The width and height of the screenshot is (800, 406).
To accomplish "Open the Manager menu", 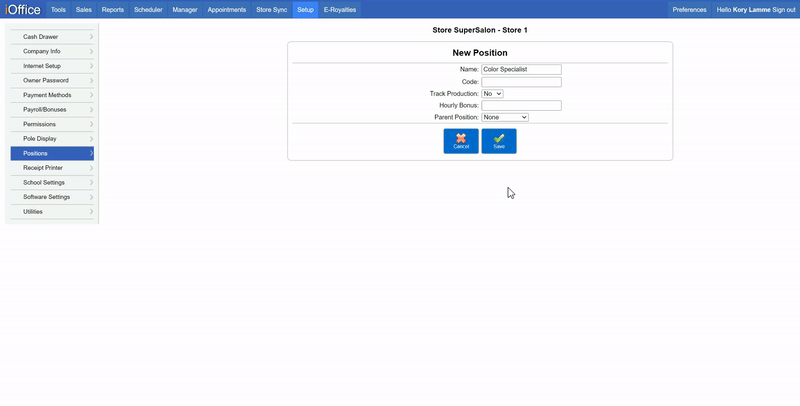I will [185, 10].
